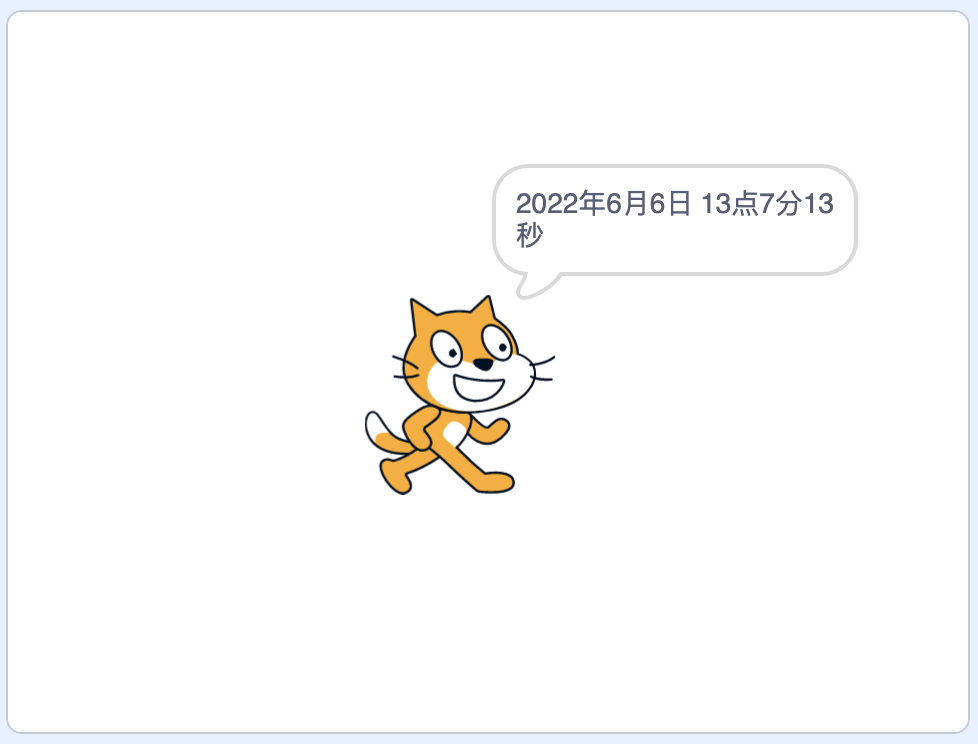Click the Scratch cat sprite's head

469,357
